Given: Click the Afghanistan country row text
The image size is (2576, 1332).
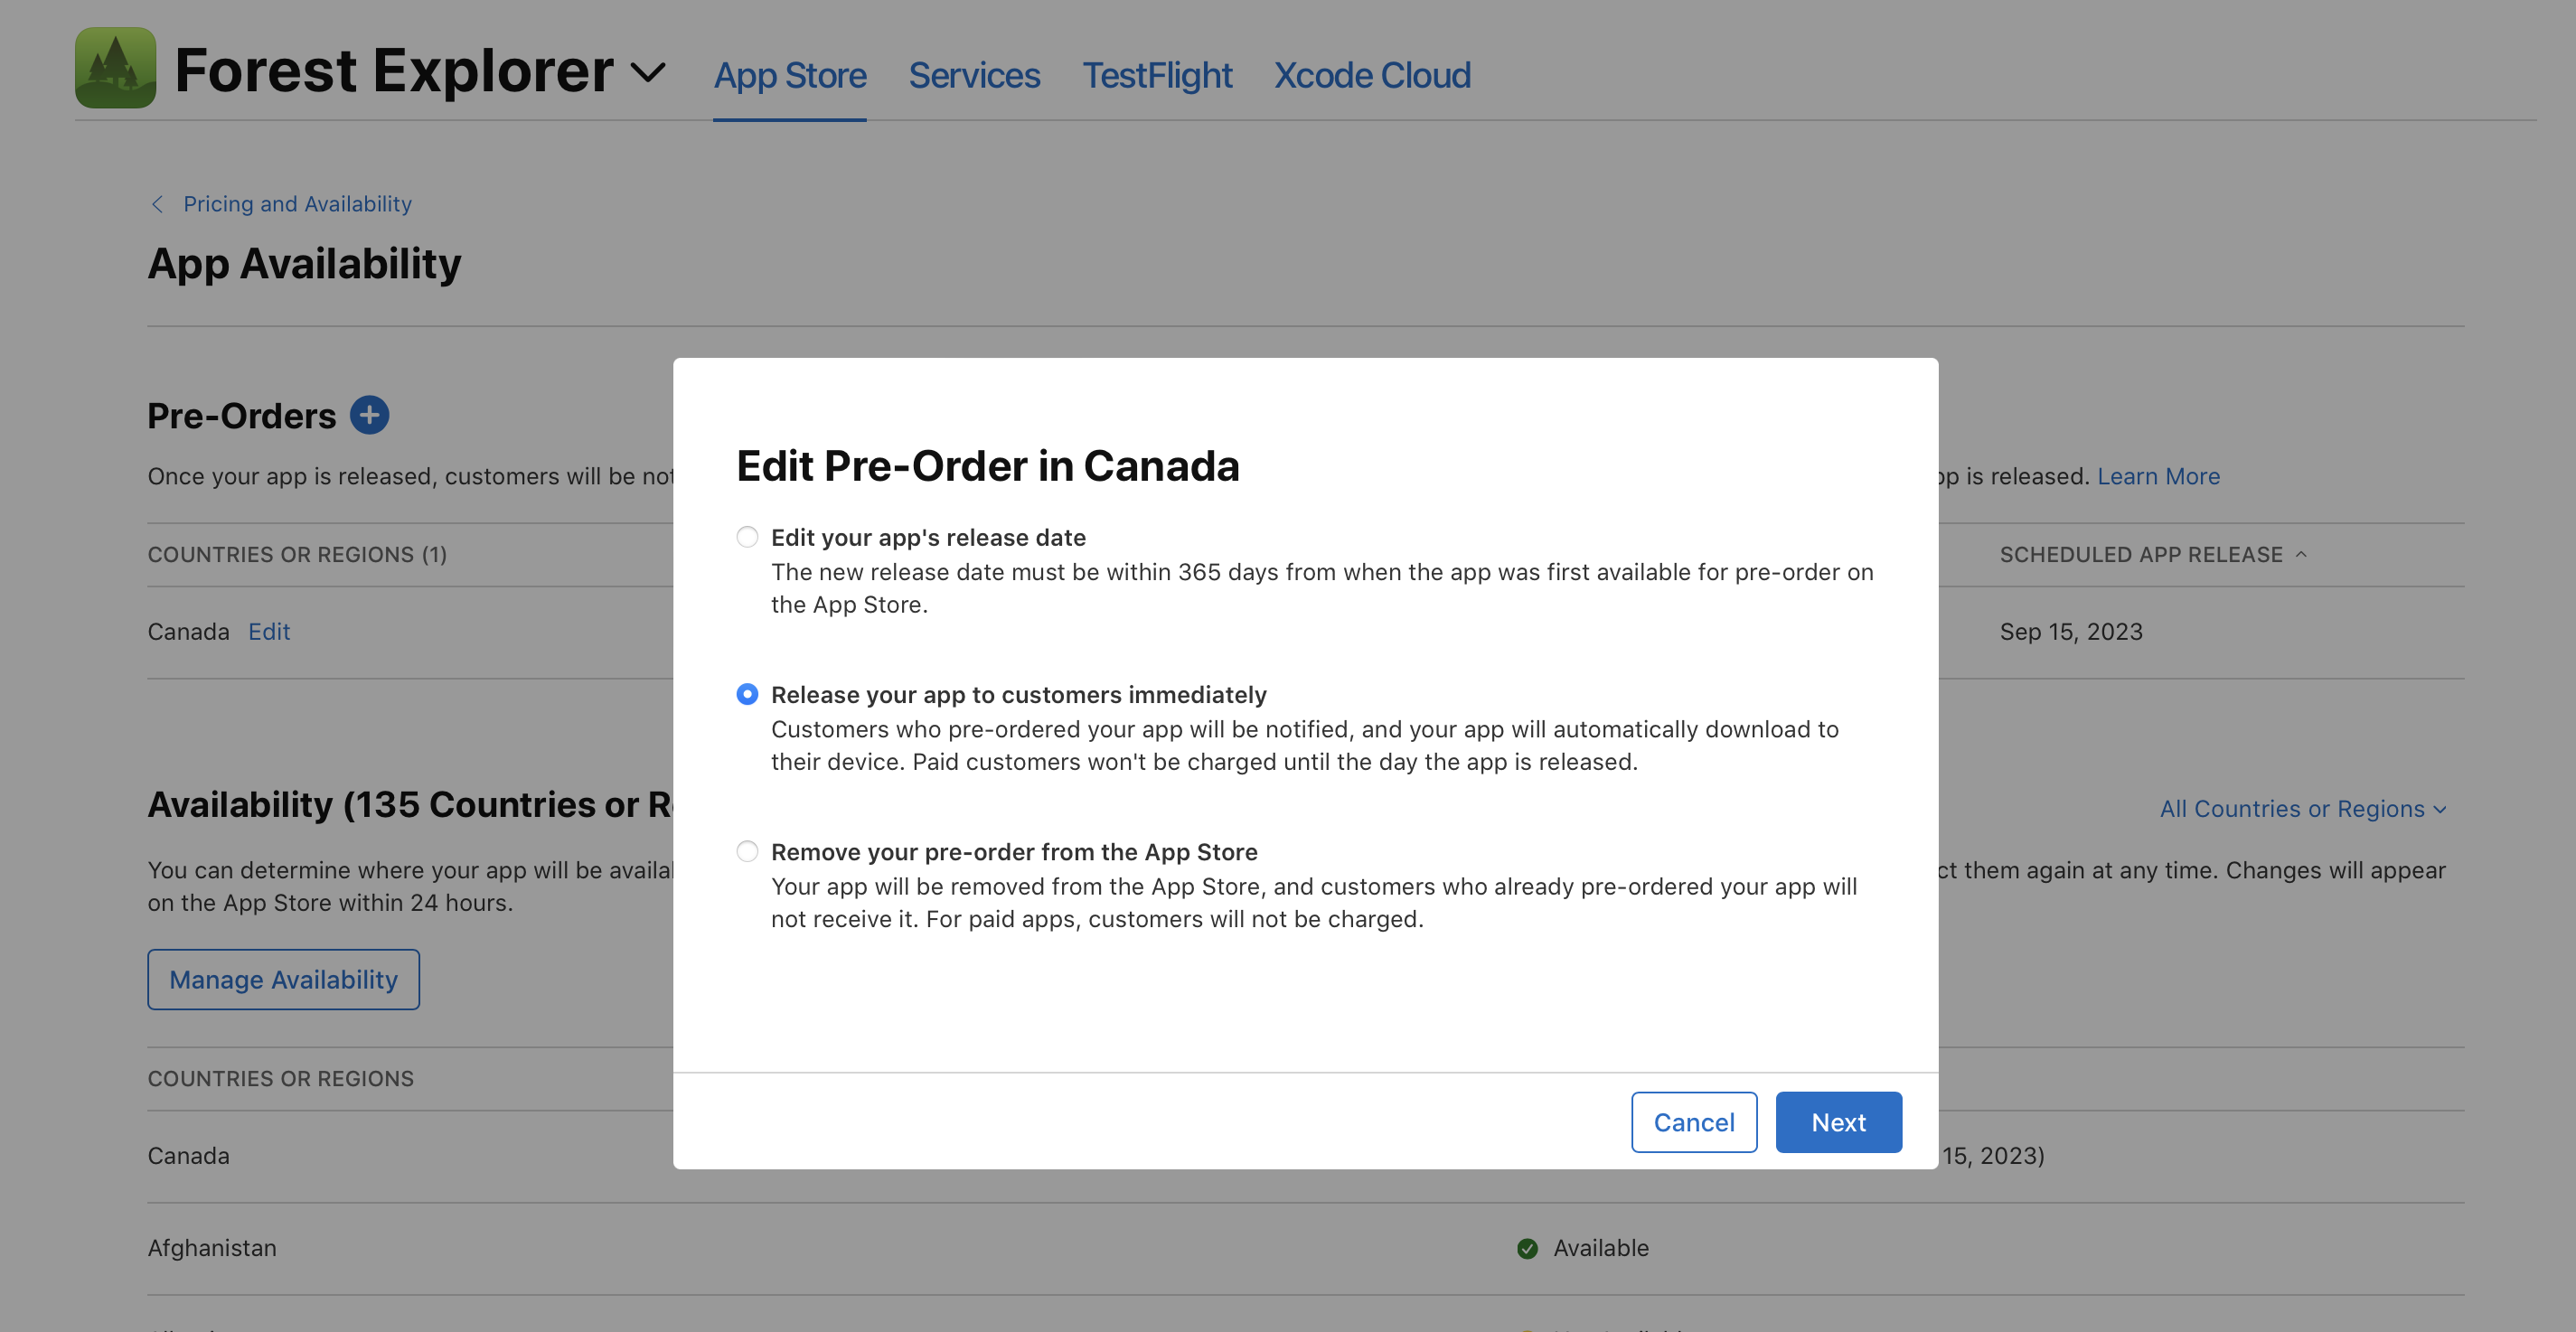Looking at the screenshot, I should pyautogui.click(x=212, y=1248).
